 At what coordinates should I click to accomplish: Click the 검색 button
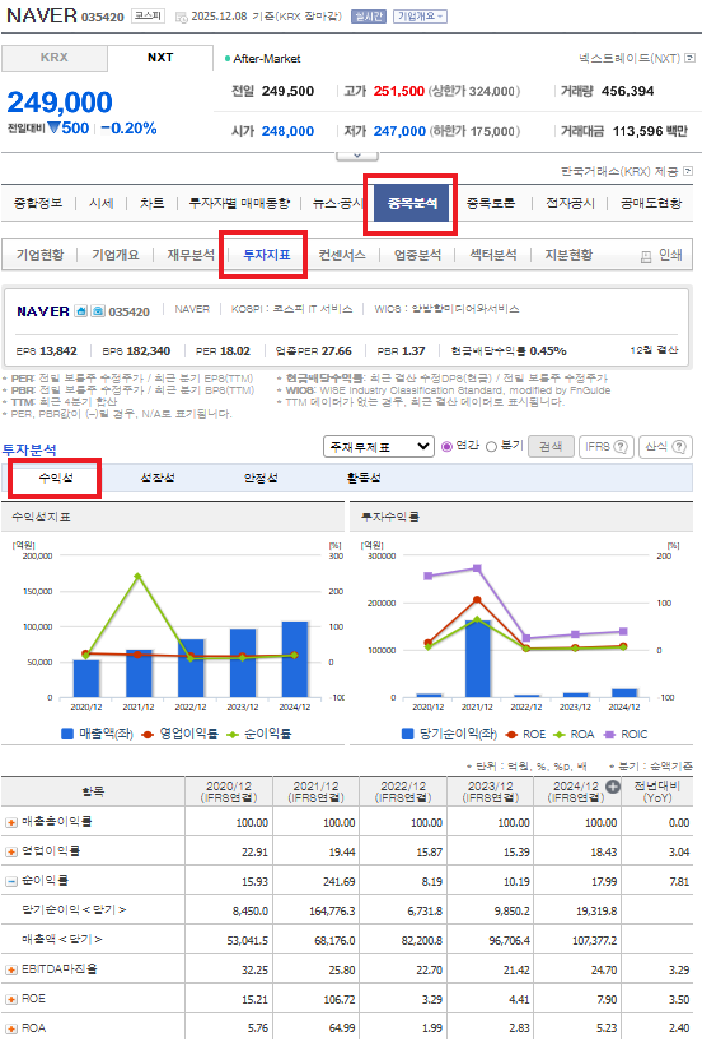(x=551, y=446)
